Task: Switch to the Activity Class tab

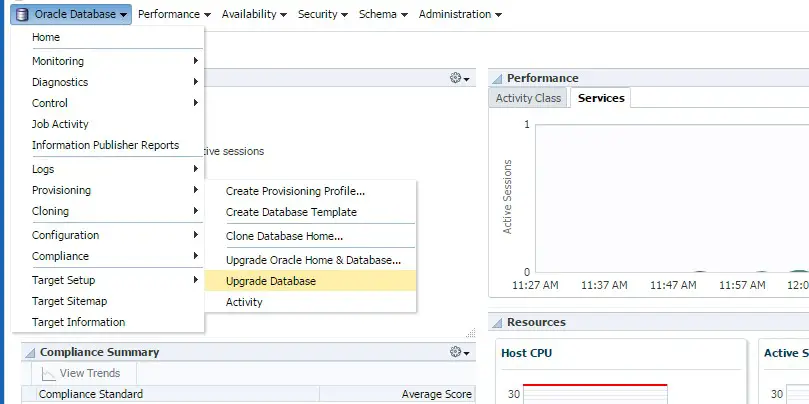Action: pyautogui.click(x=528, y=98)
